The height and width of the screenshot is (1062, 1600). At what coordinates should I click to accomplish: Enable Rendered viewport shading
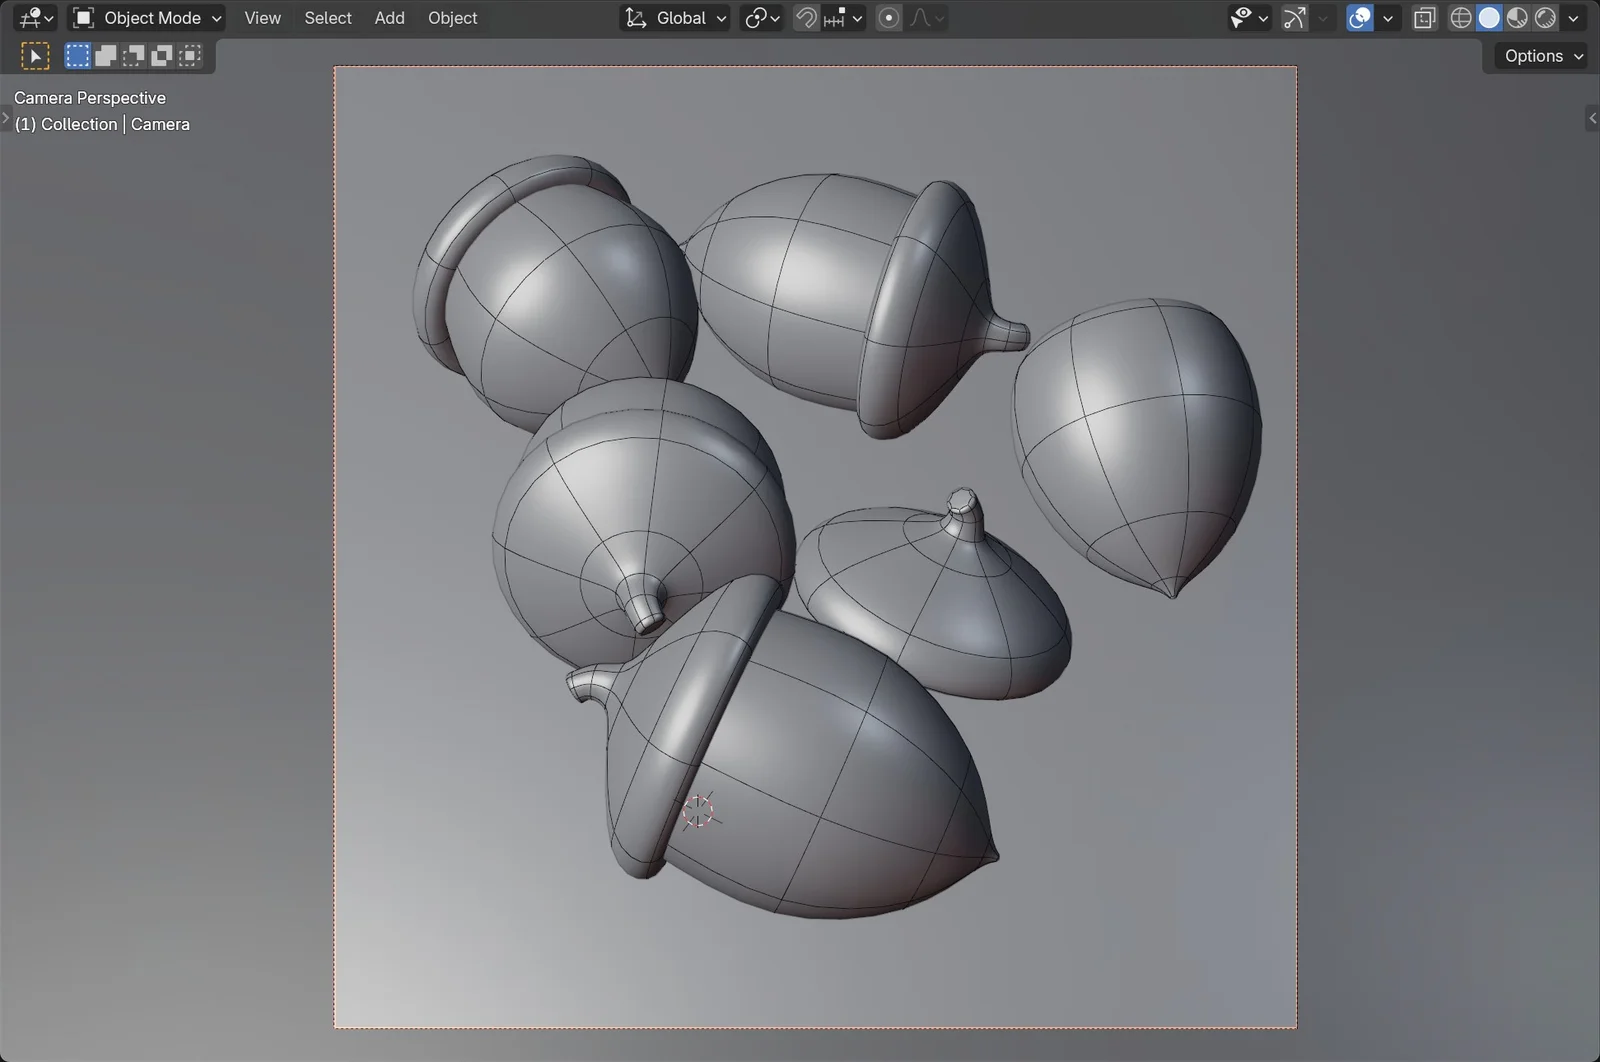pyautogui.click(x=1547, y=17)
